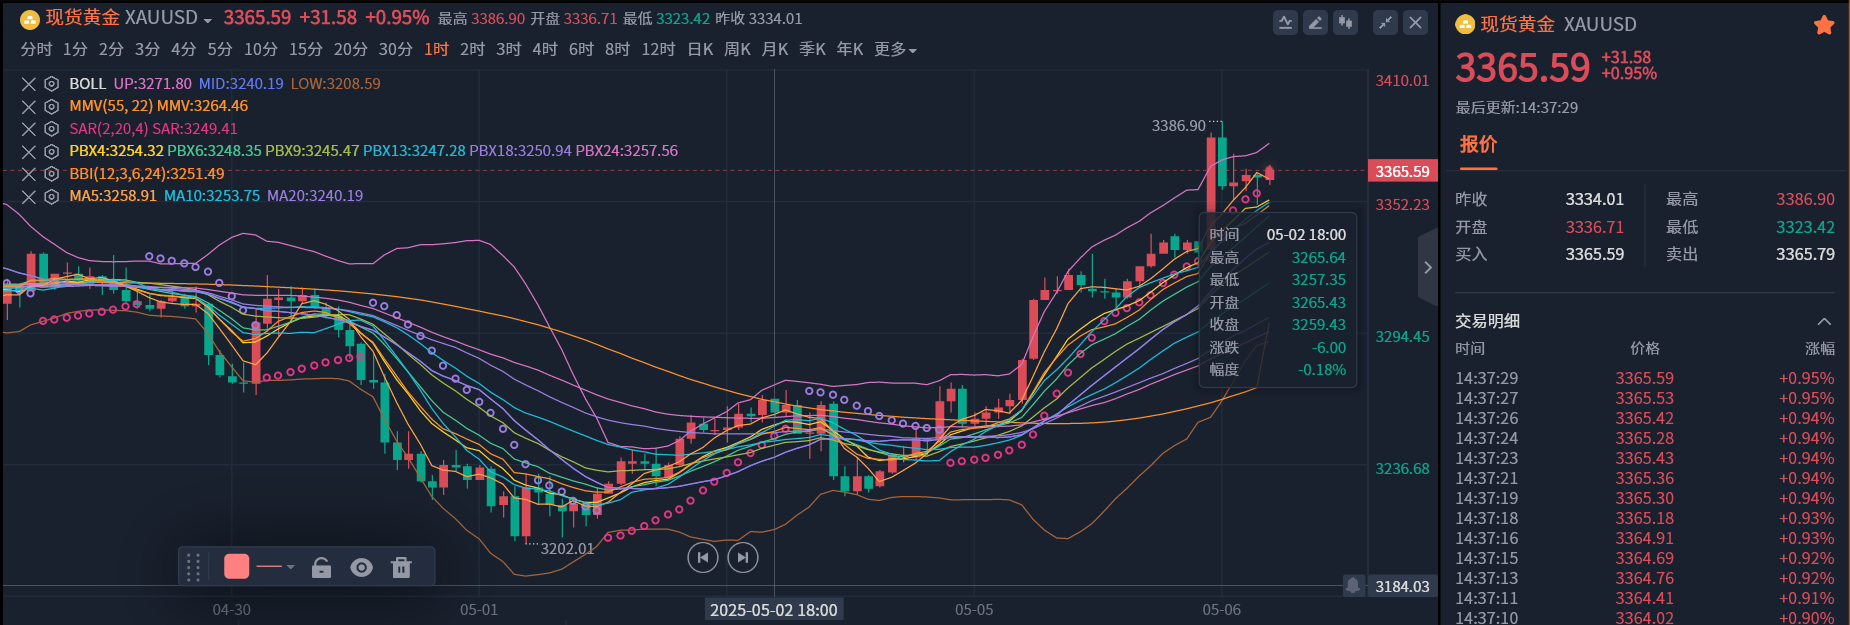Toggle drawing visibility with the eye icon

point(361,567)
